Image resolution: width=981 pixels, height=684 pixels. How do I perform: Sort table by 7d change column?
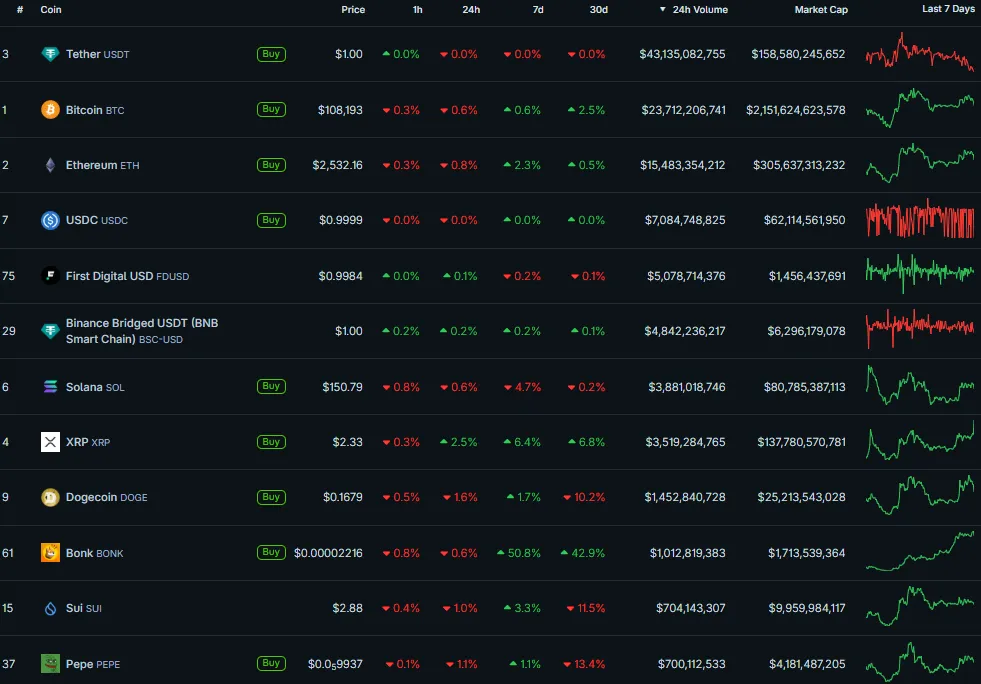pyautogui.click(x=537, y=9)
